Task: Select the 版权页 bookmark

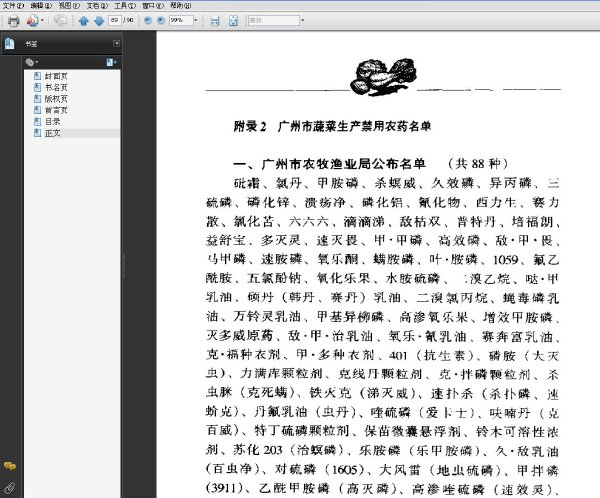Action: click(56, 99)
